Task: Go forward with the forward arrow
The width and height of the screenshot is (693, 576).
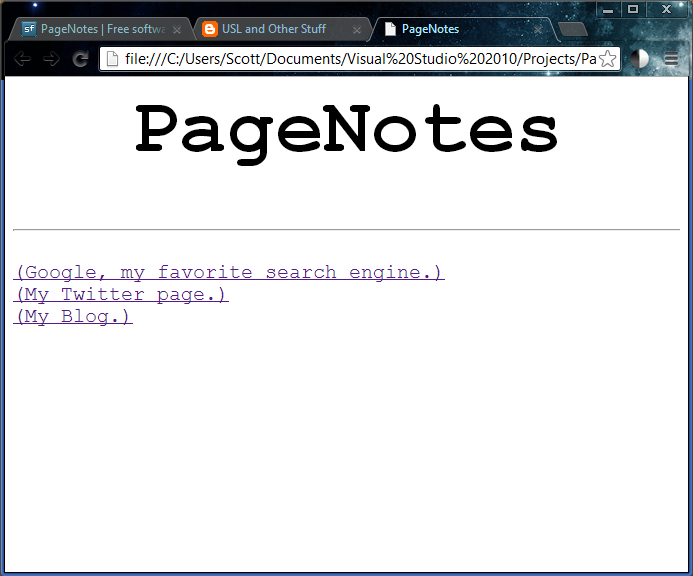Action: [x=51, y=59]
